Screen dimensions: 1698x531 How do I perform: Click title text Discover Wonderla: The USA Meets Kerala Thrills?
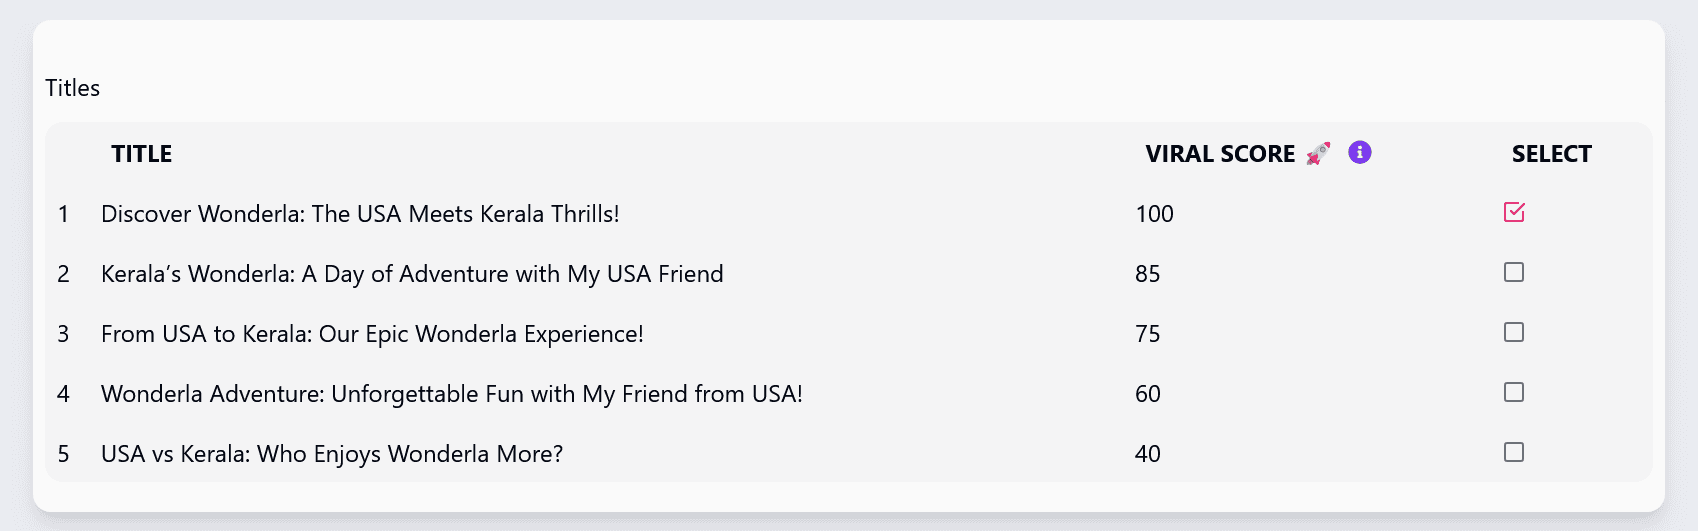pyautogui.click(x=360, y=214)
